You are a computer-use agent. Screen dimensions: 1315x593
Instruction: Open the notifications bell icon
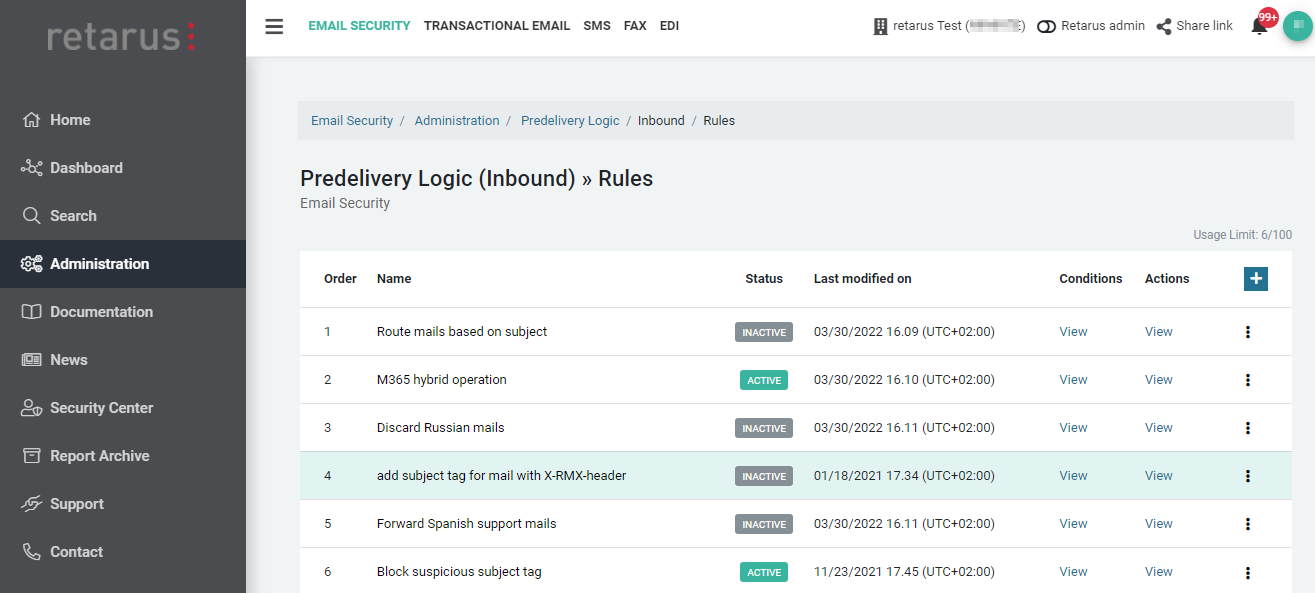pyautogui.click(x=1260, y=27)
